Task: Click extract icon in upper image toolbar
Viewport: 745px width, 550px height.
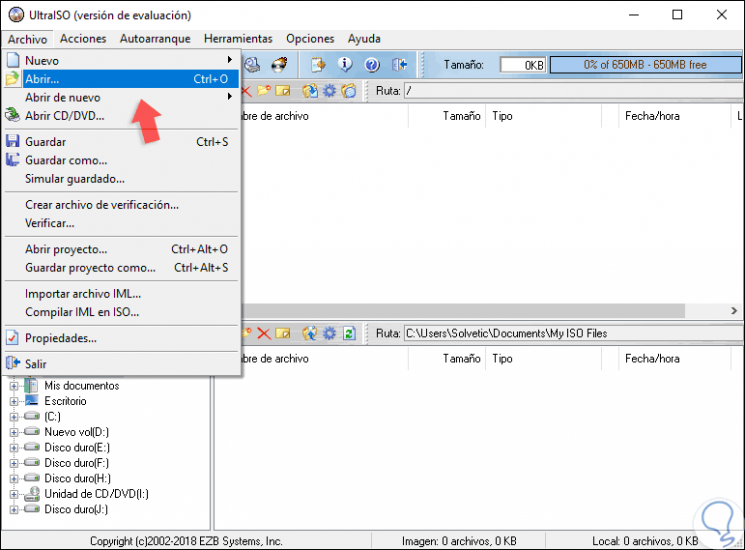Action: 310,91
